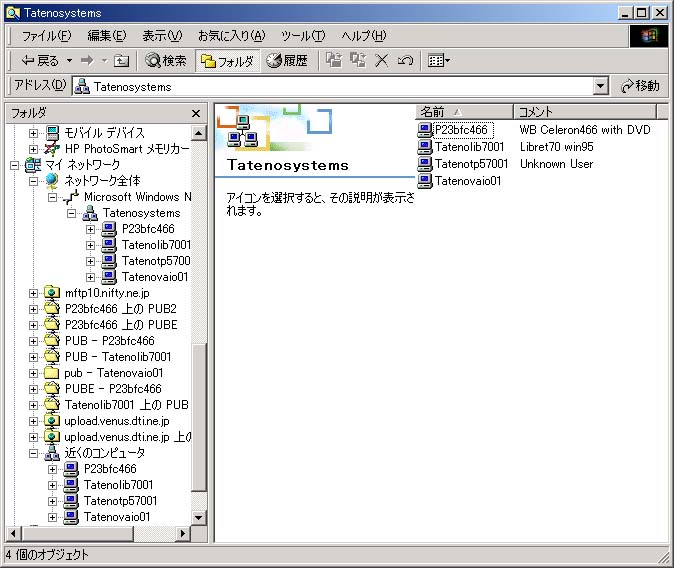
Task: Open the File (ファイル) menu
Action: pos(46,36)
